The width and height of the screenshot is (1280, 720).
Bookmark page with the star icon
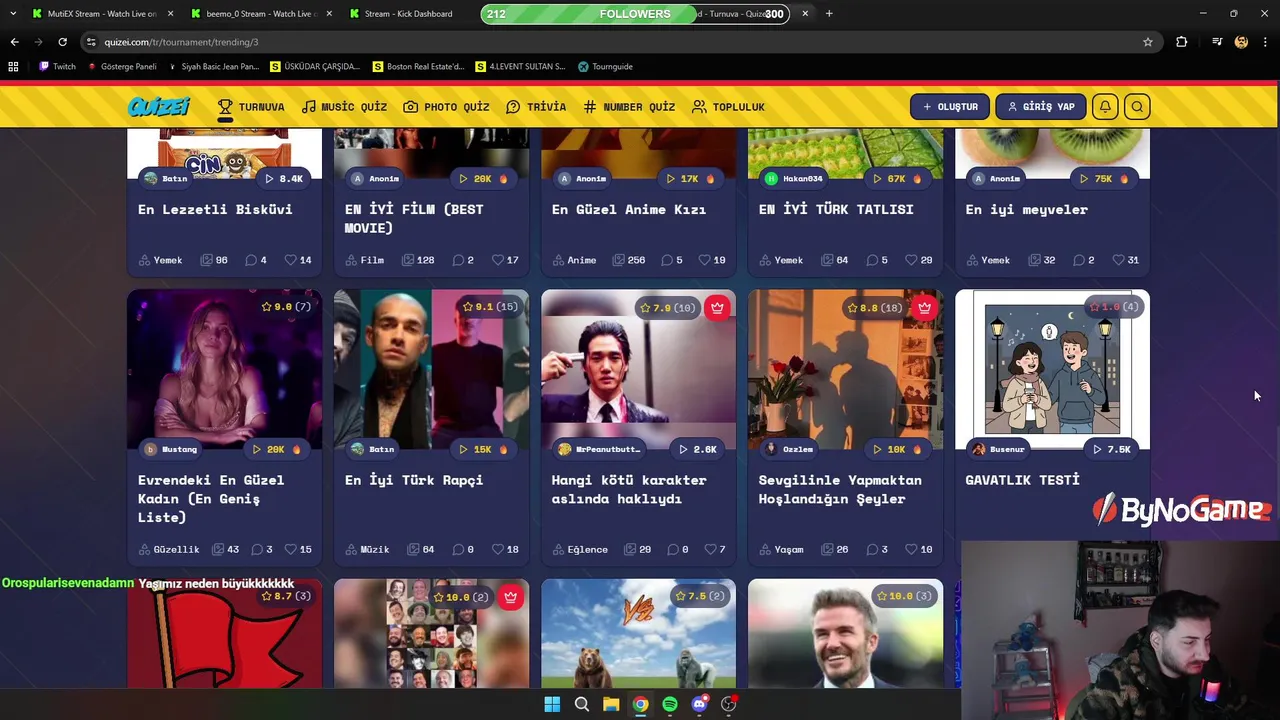(1148, 42)
